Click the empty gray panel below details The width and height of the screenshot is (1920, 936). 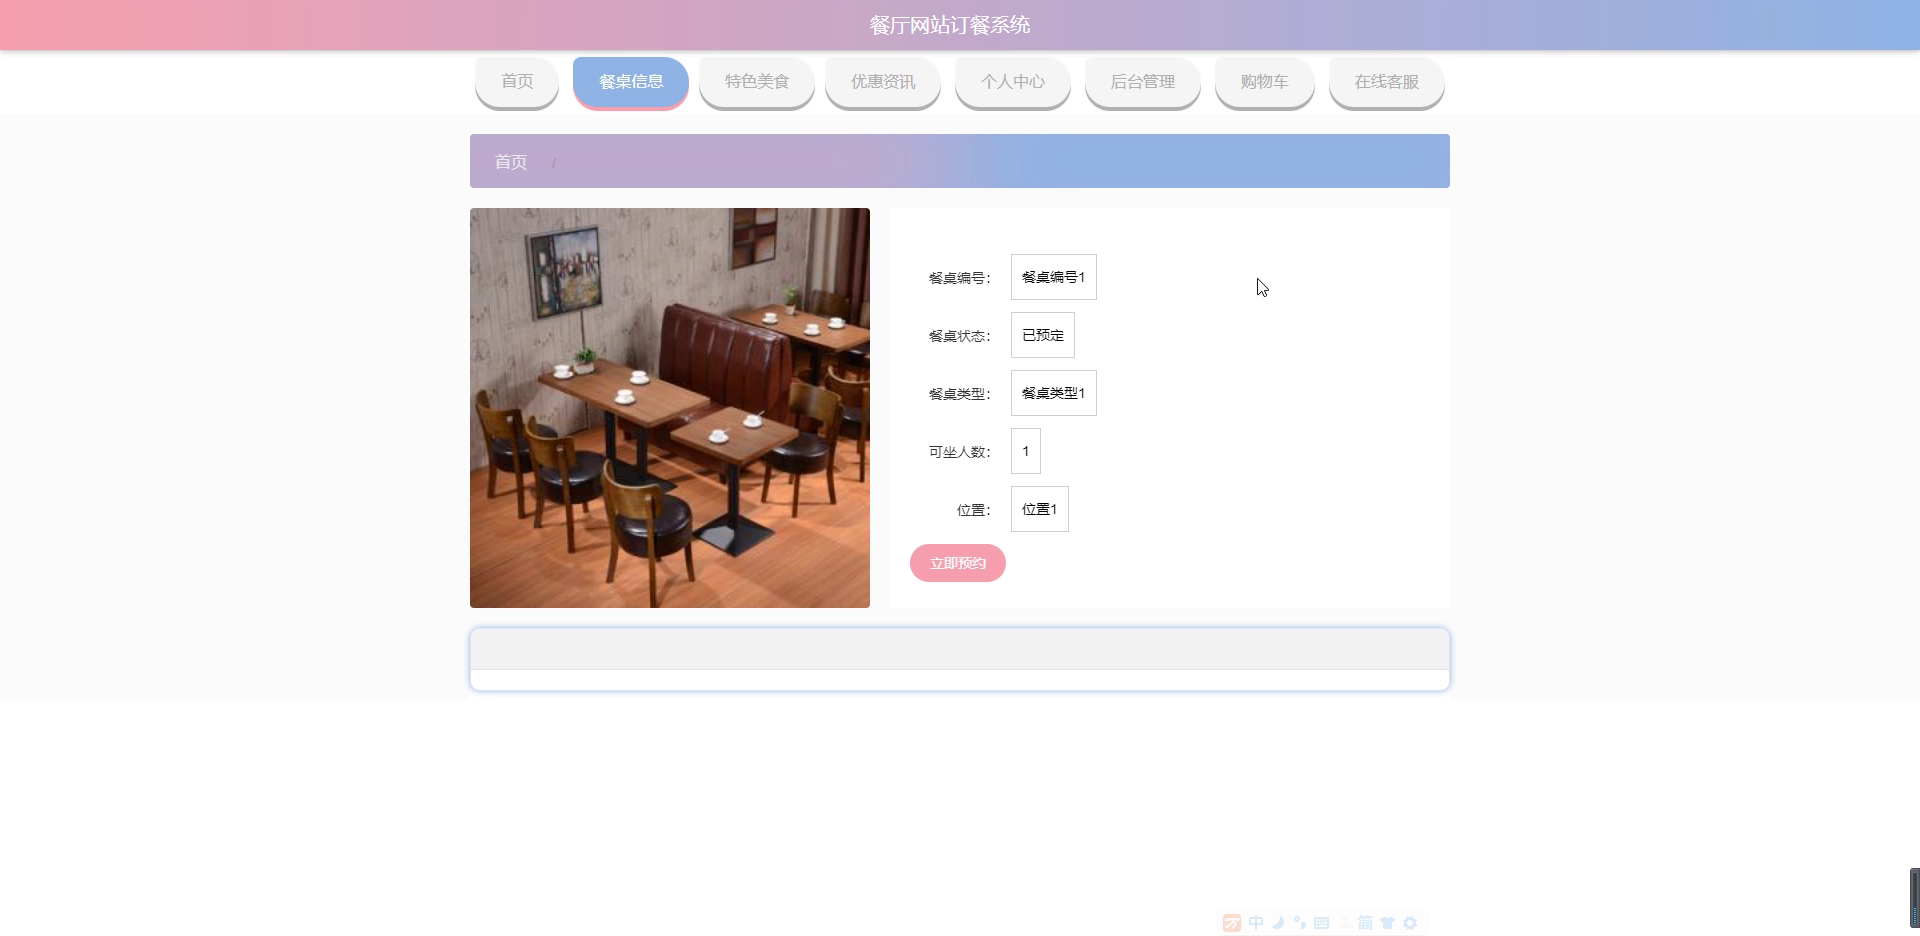960,650
